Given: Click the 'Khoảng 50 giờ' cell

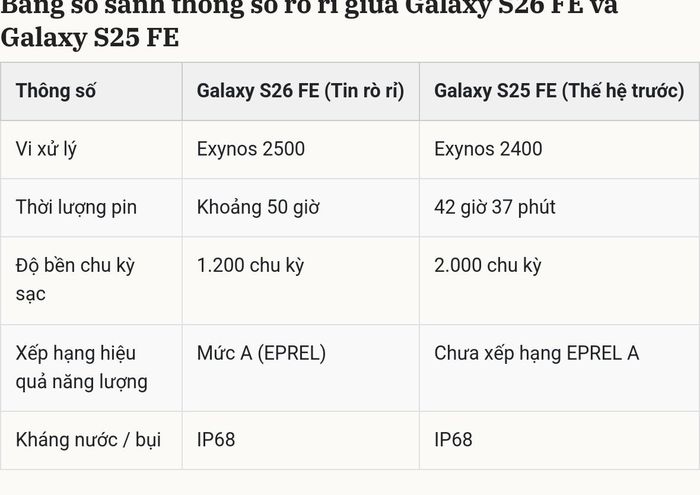Looking at the screenshot, I should pos(258,208).
